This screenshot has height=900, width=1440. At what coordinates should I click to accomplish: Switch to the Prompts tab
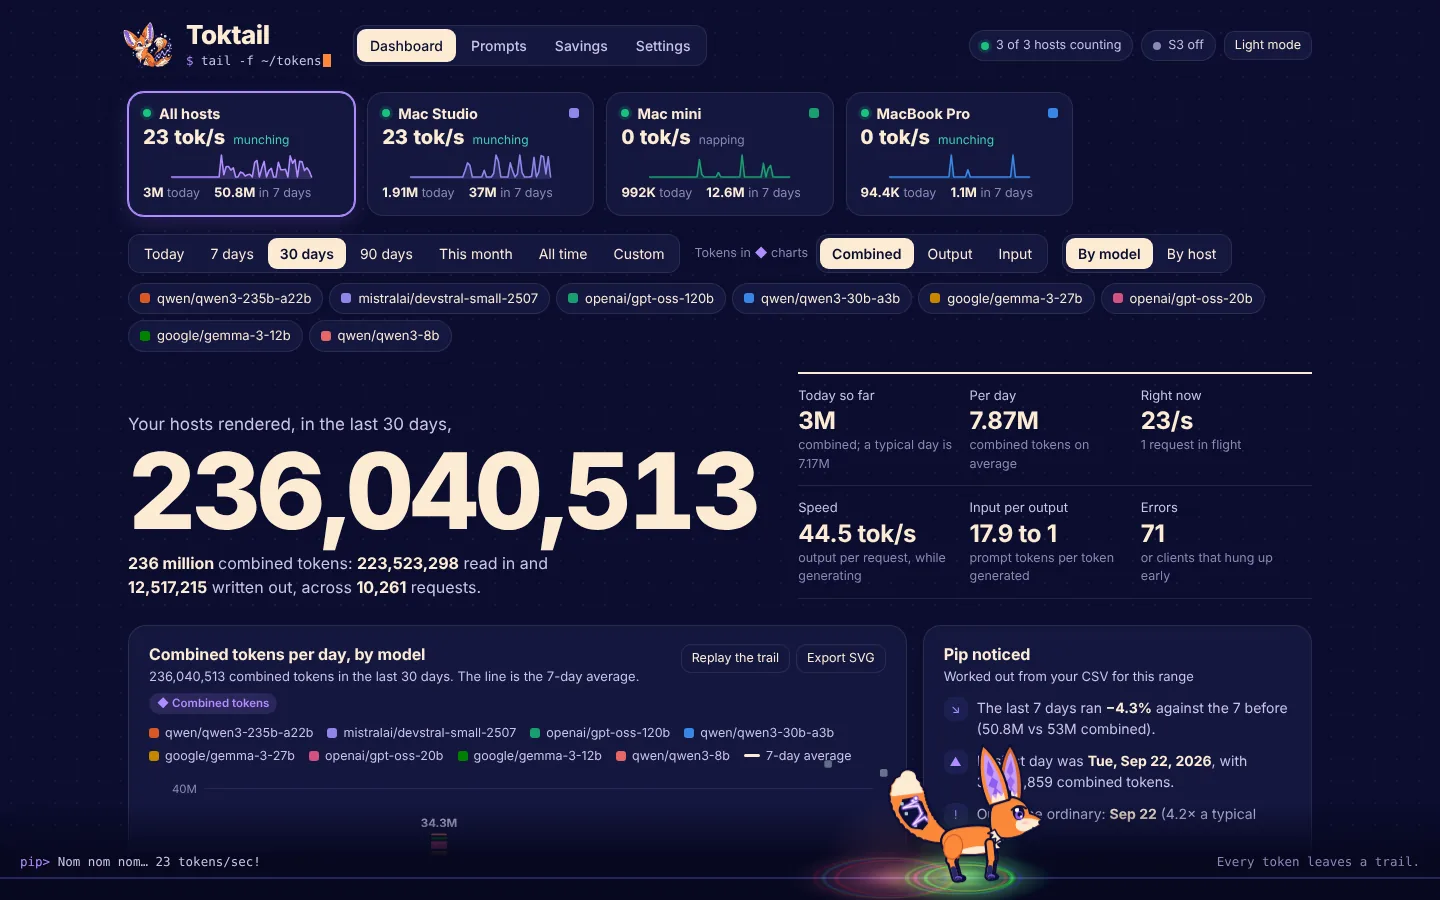(x=499, y=46)
